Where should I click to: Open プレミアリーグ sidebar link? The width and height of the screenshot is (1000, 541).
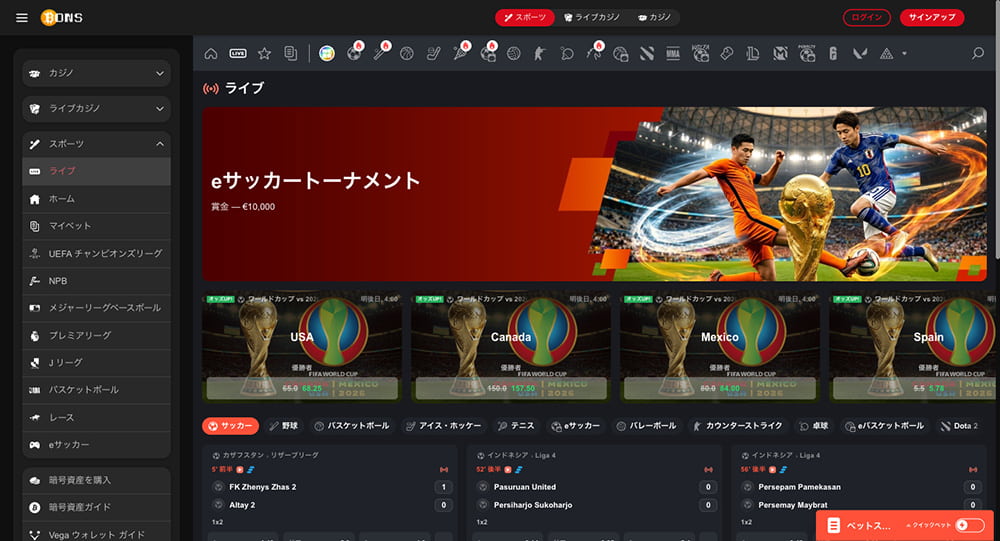click(x=96, y=335)
